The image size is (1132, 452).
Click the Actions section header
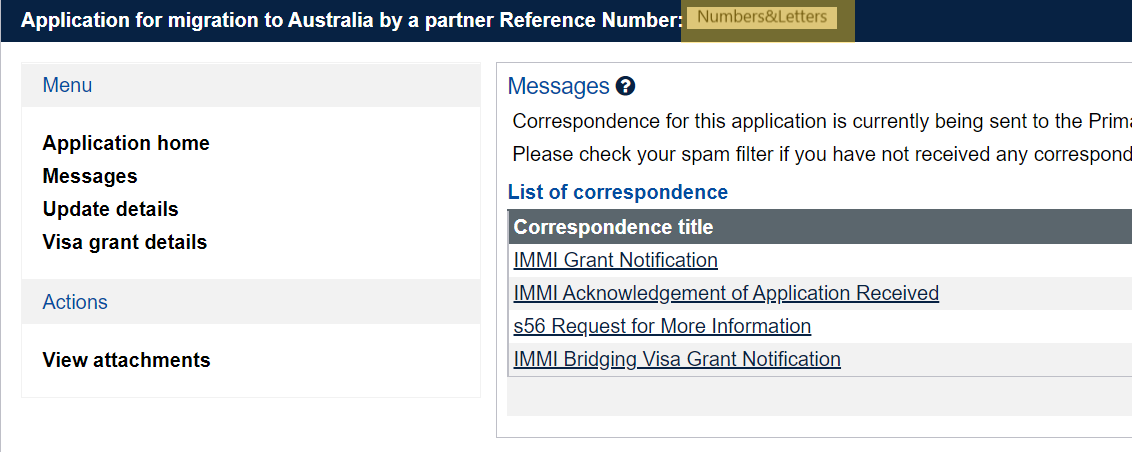75,302
